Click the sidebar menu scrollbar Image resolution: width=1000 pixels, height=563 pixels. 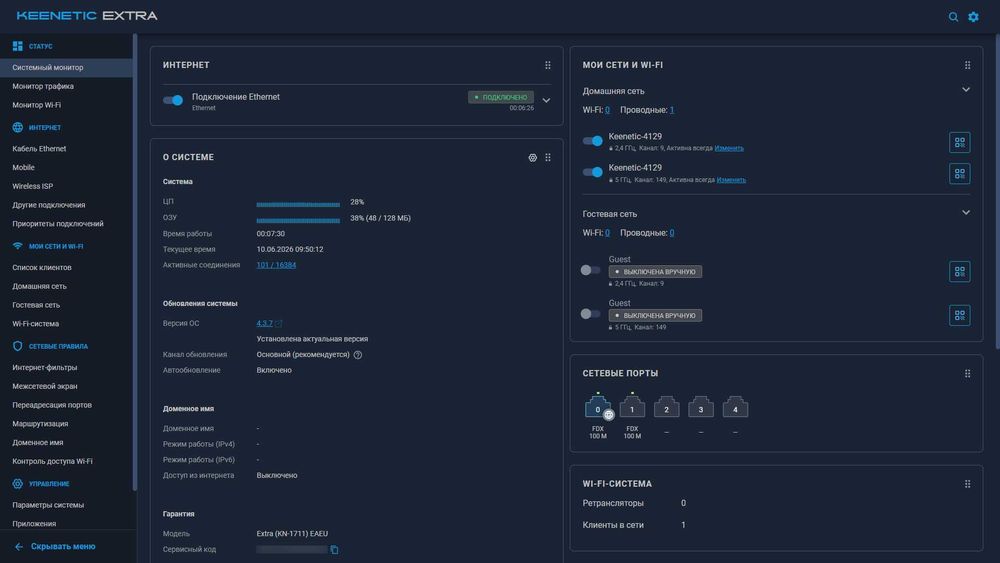[135, 261]
